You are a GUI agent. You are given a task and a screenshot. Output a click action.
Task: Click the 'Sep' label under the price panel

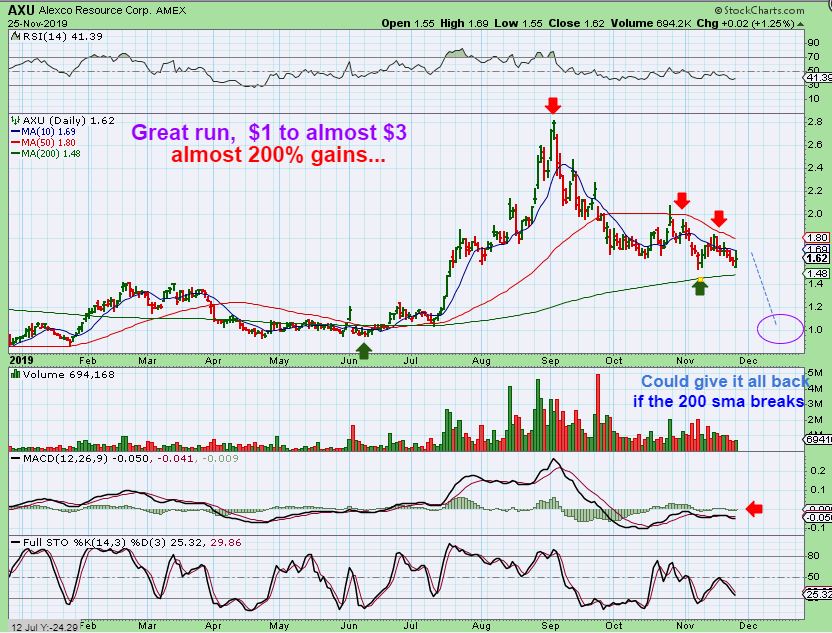coord(550,361)
